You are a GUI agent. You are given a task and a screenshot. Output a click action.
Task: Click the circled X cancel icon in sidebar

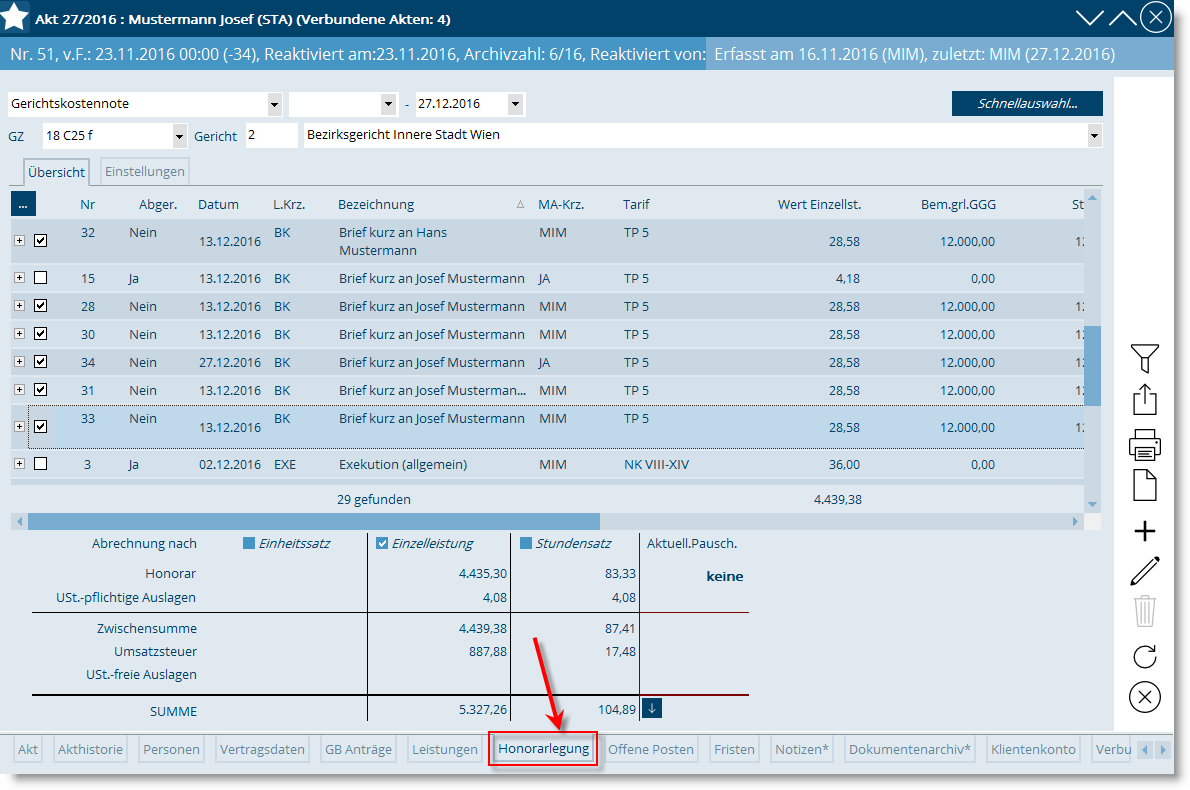[x=1144, y=697]
